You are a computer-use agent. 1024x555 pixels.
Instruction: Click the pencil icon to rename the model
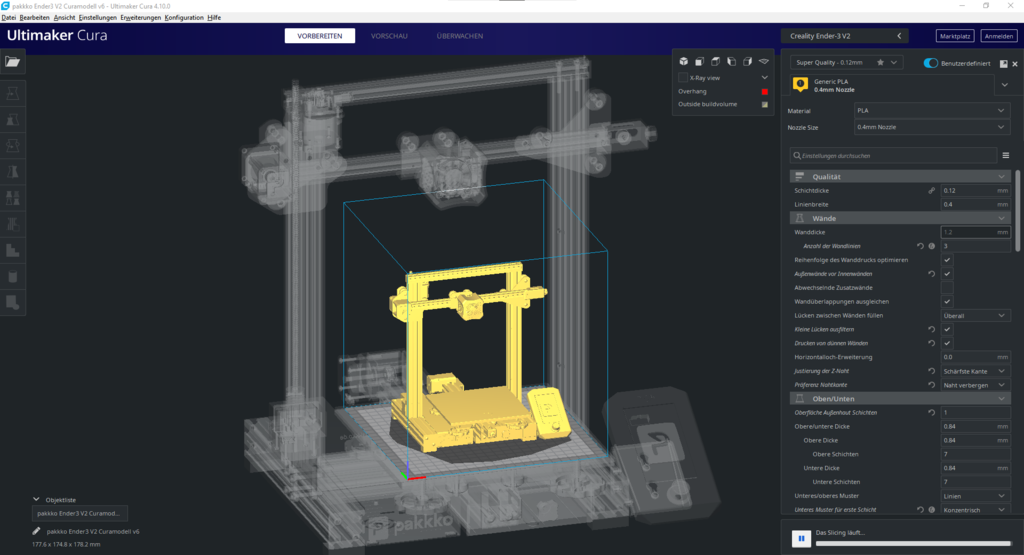point(37,531)
